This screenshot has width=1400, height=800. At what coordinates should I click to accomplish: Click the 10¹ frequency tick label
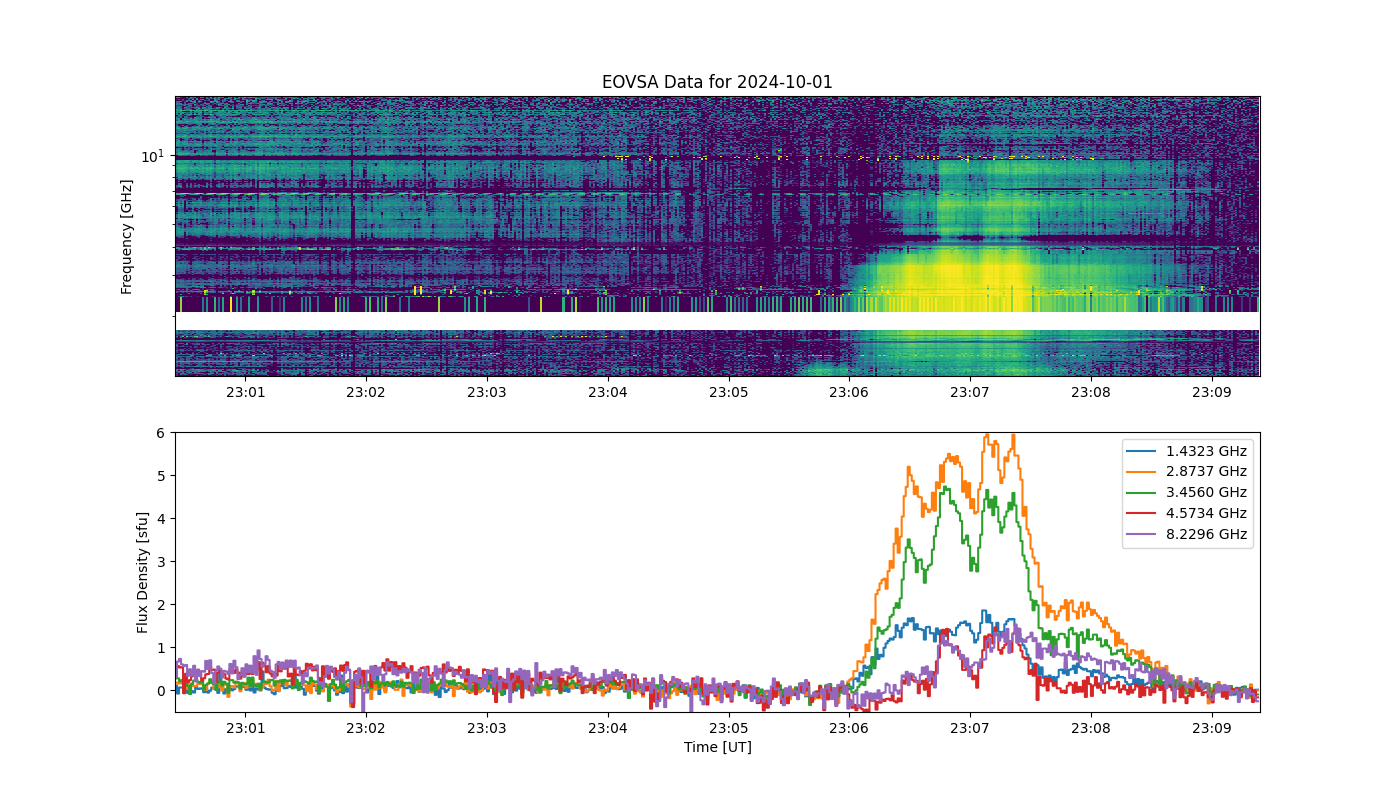pos(152,155)
